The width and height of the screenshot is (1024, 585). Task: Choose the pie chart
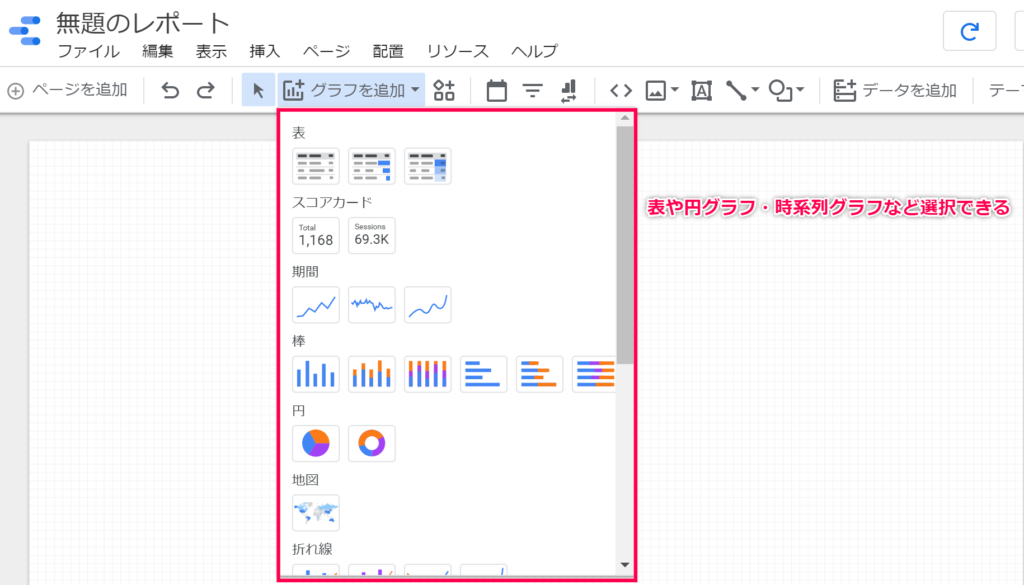(x=315, y=443)
